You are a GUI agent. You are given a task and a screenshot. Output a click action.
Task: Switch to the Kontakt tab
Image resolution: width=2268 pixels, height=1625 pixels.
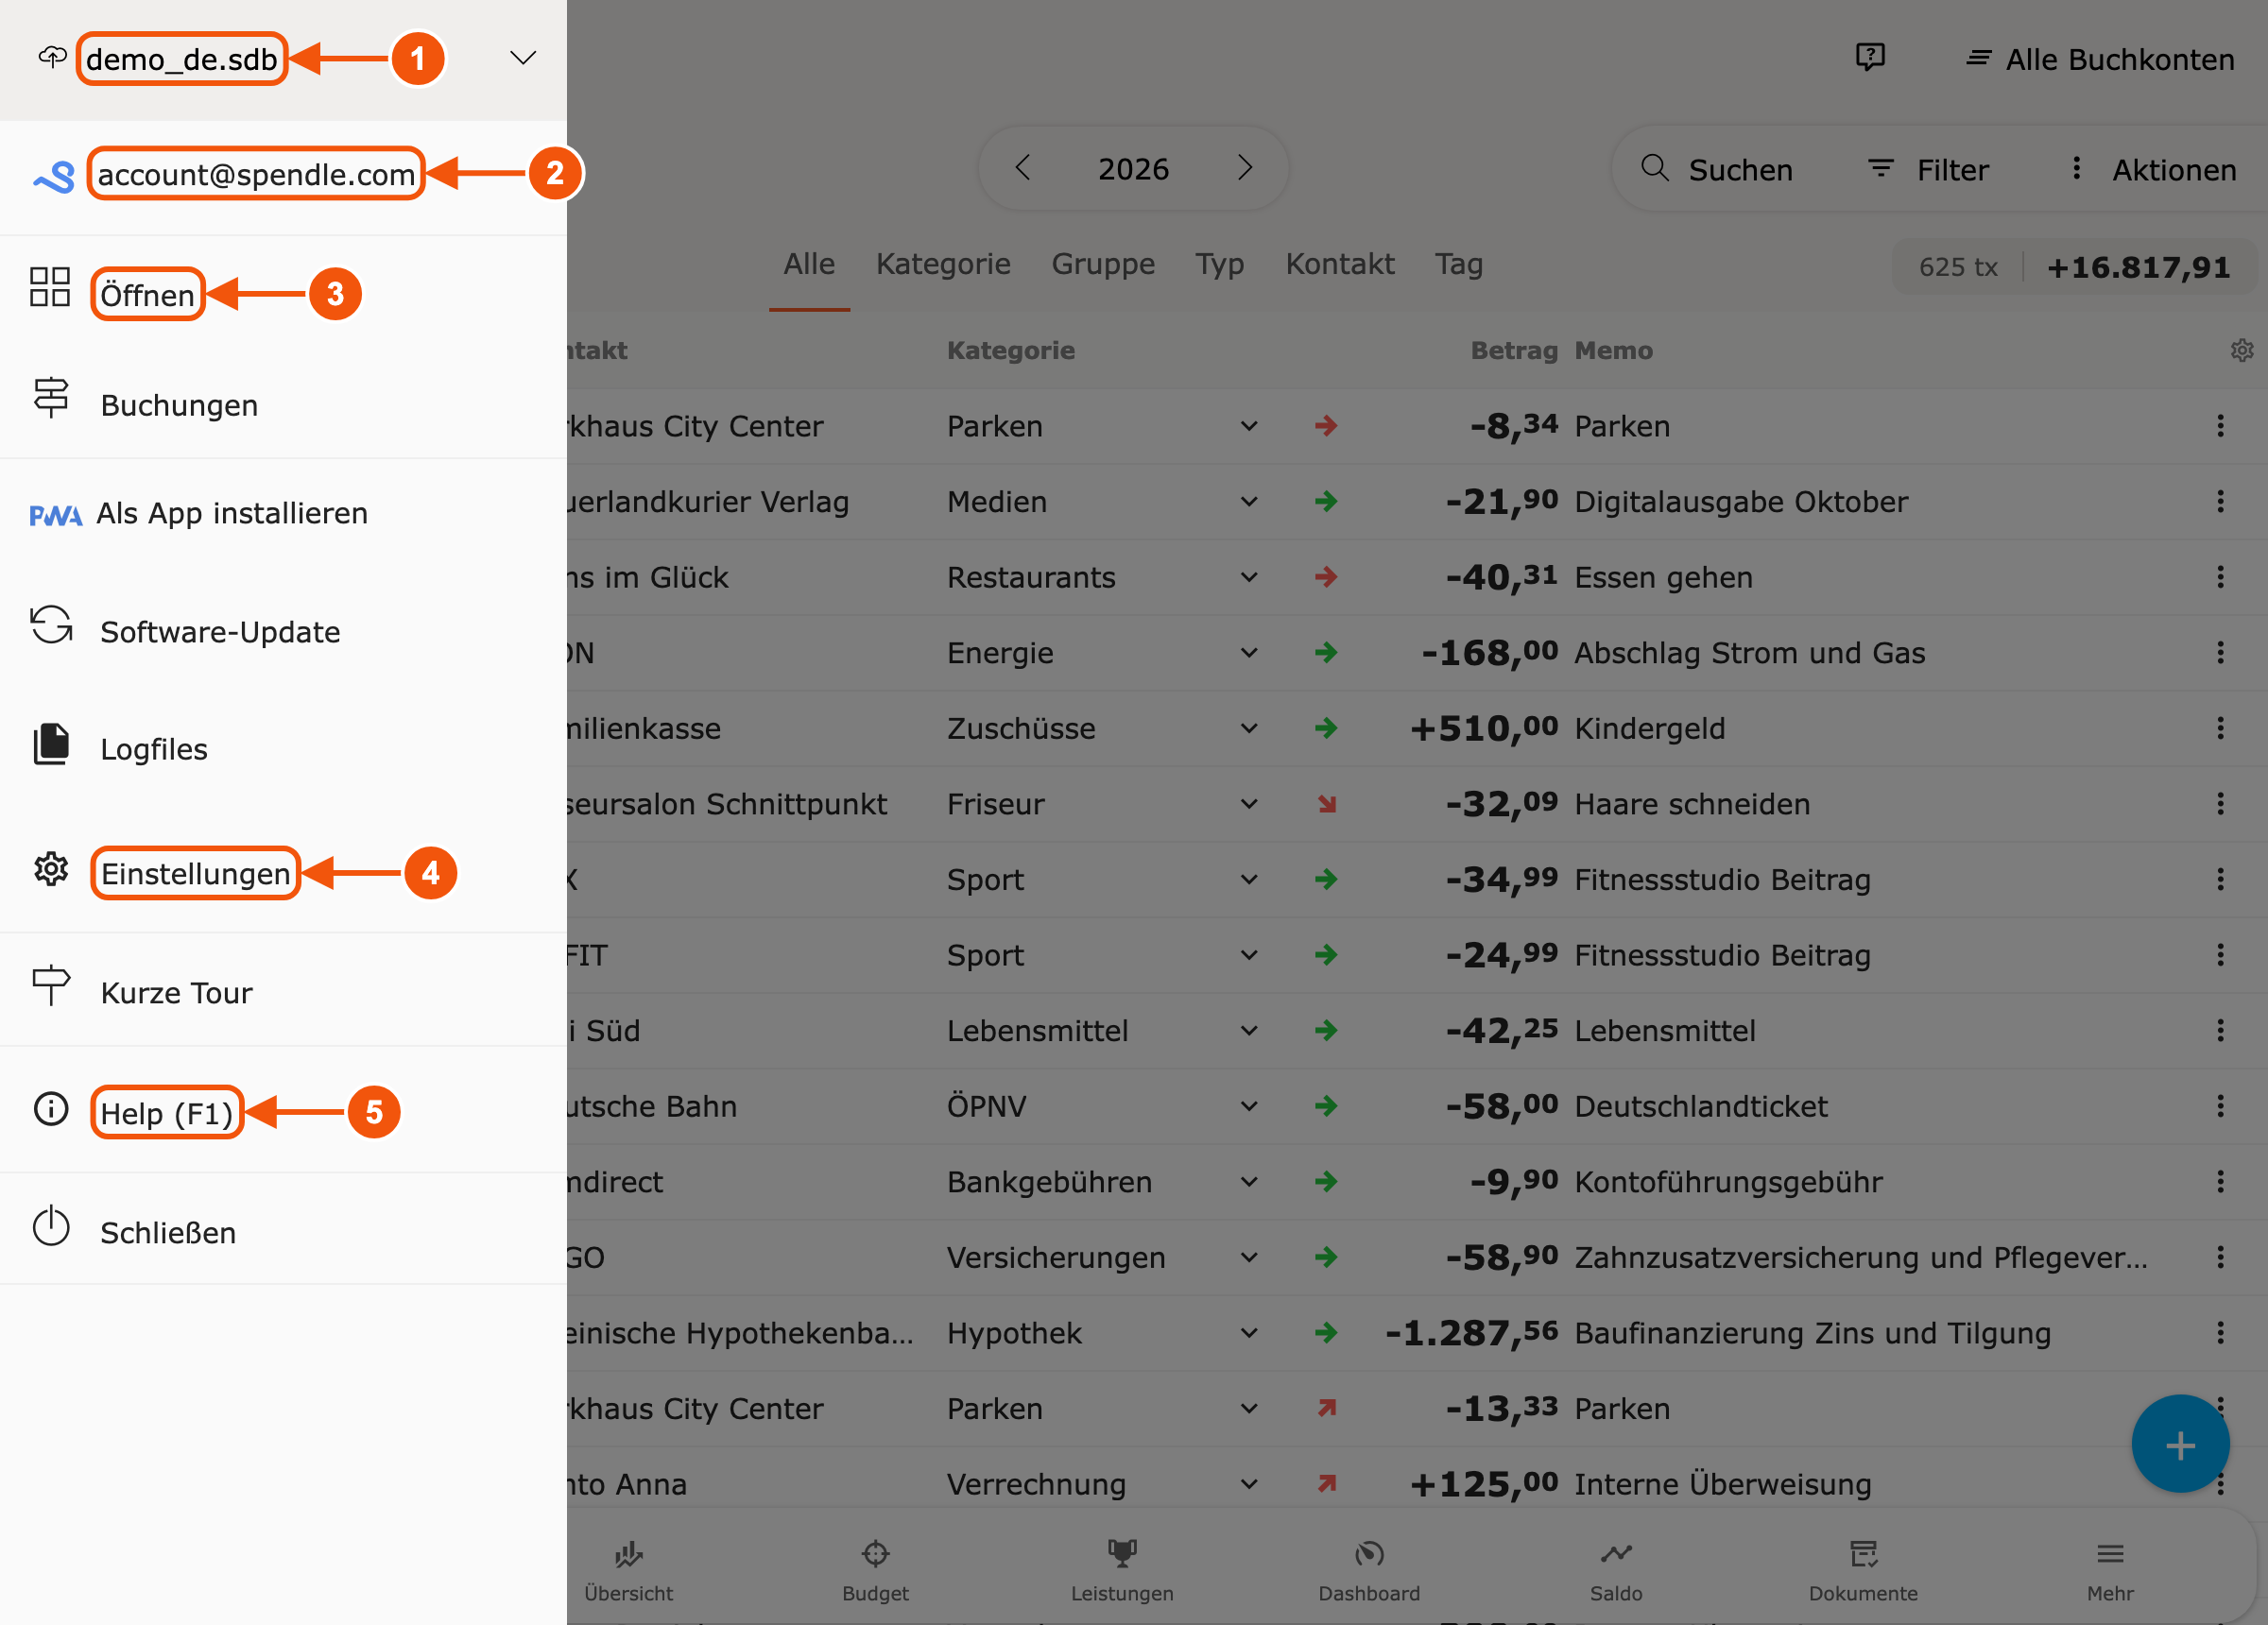coord(1340,264)
